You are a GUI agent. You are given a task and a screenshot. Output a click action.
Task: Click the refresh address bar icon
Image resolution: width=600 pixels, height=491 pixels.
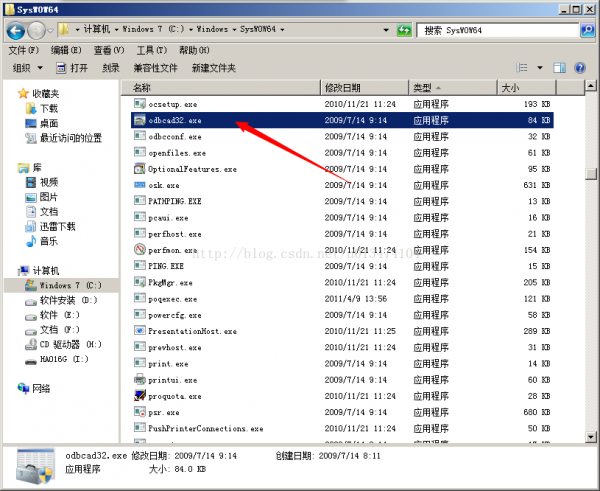click(x=404, y=30)
